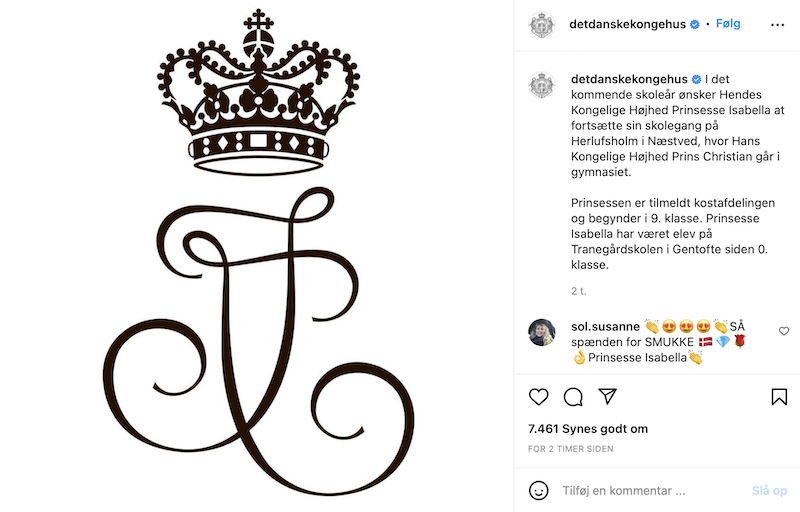
Task: Save post with bookmark icon
Action: 779,397
